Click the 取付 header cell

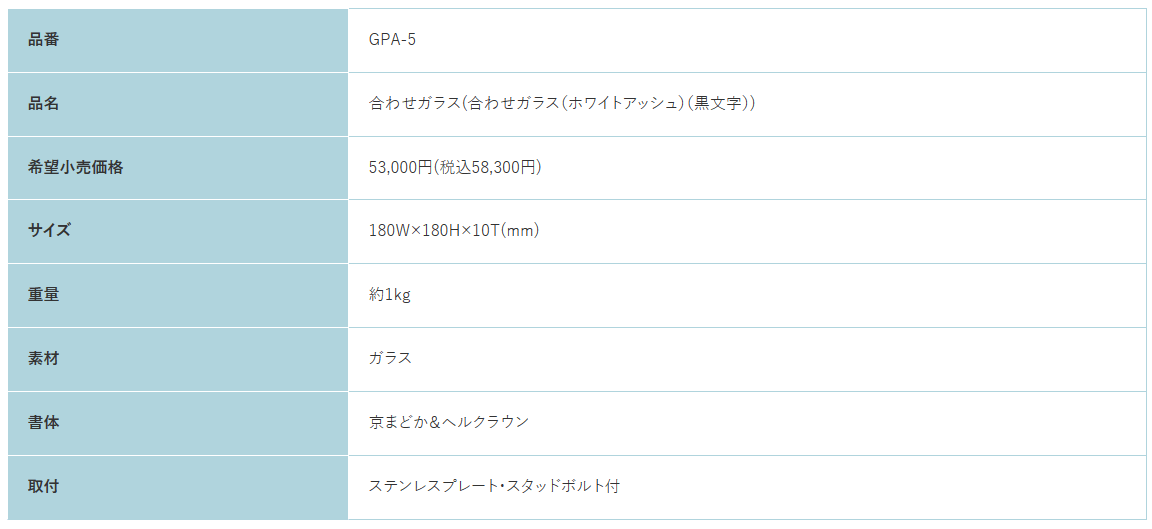click(x=178, y=487)
